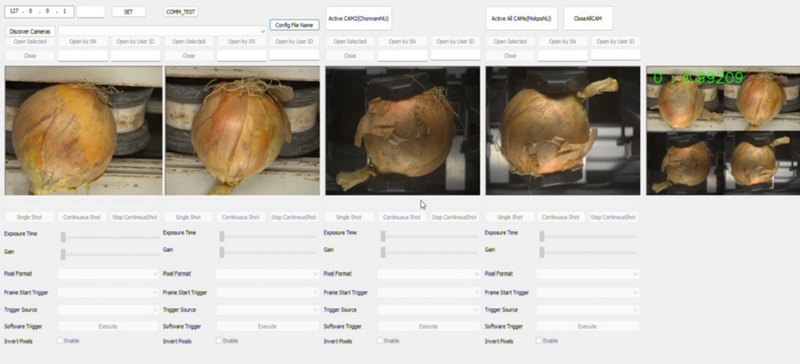This screenshot has width=800, height=364.
Task: Enable Invert Pixels for the fourth camera
Action: (x=539, y=341)
